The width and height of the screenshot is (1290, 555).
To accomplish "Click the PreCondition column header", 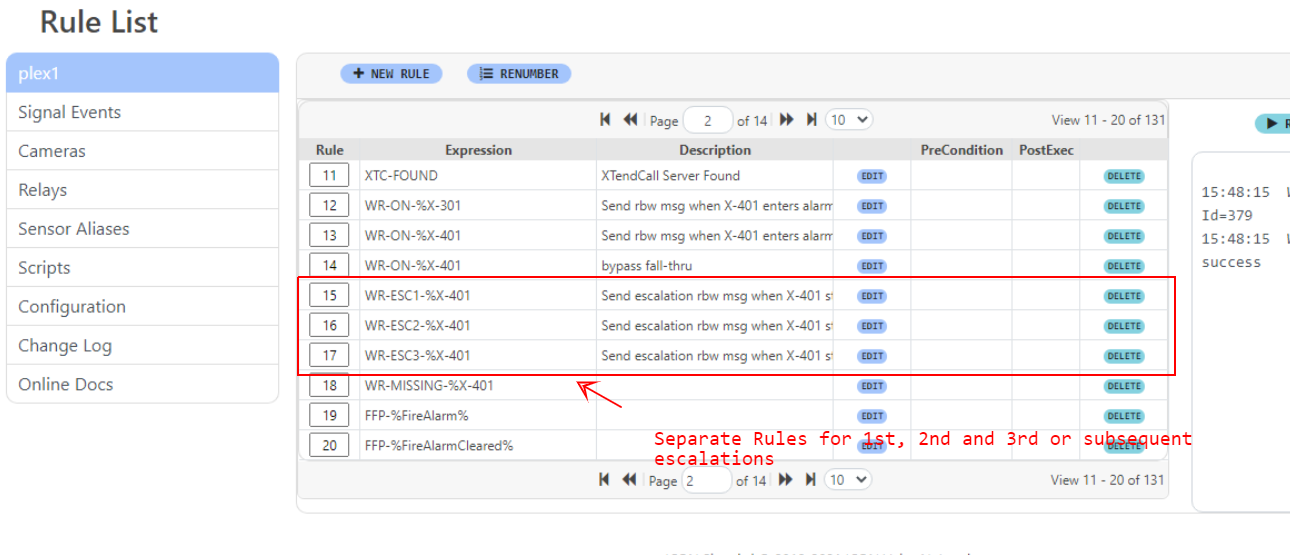I will 961,150.
